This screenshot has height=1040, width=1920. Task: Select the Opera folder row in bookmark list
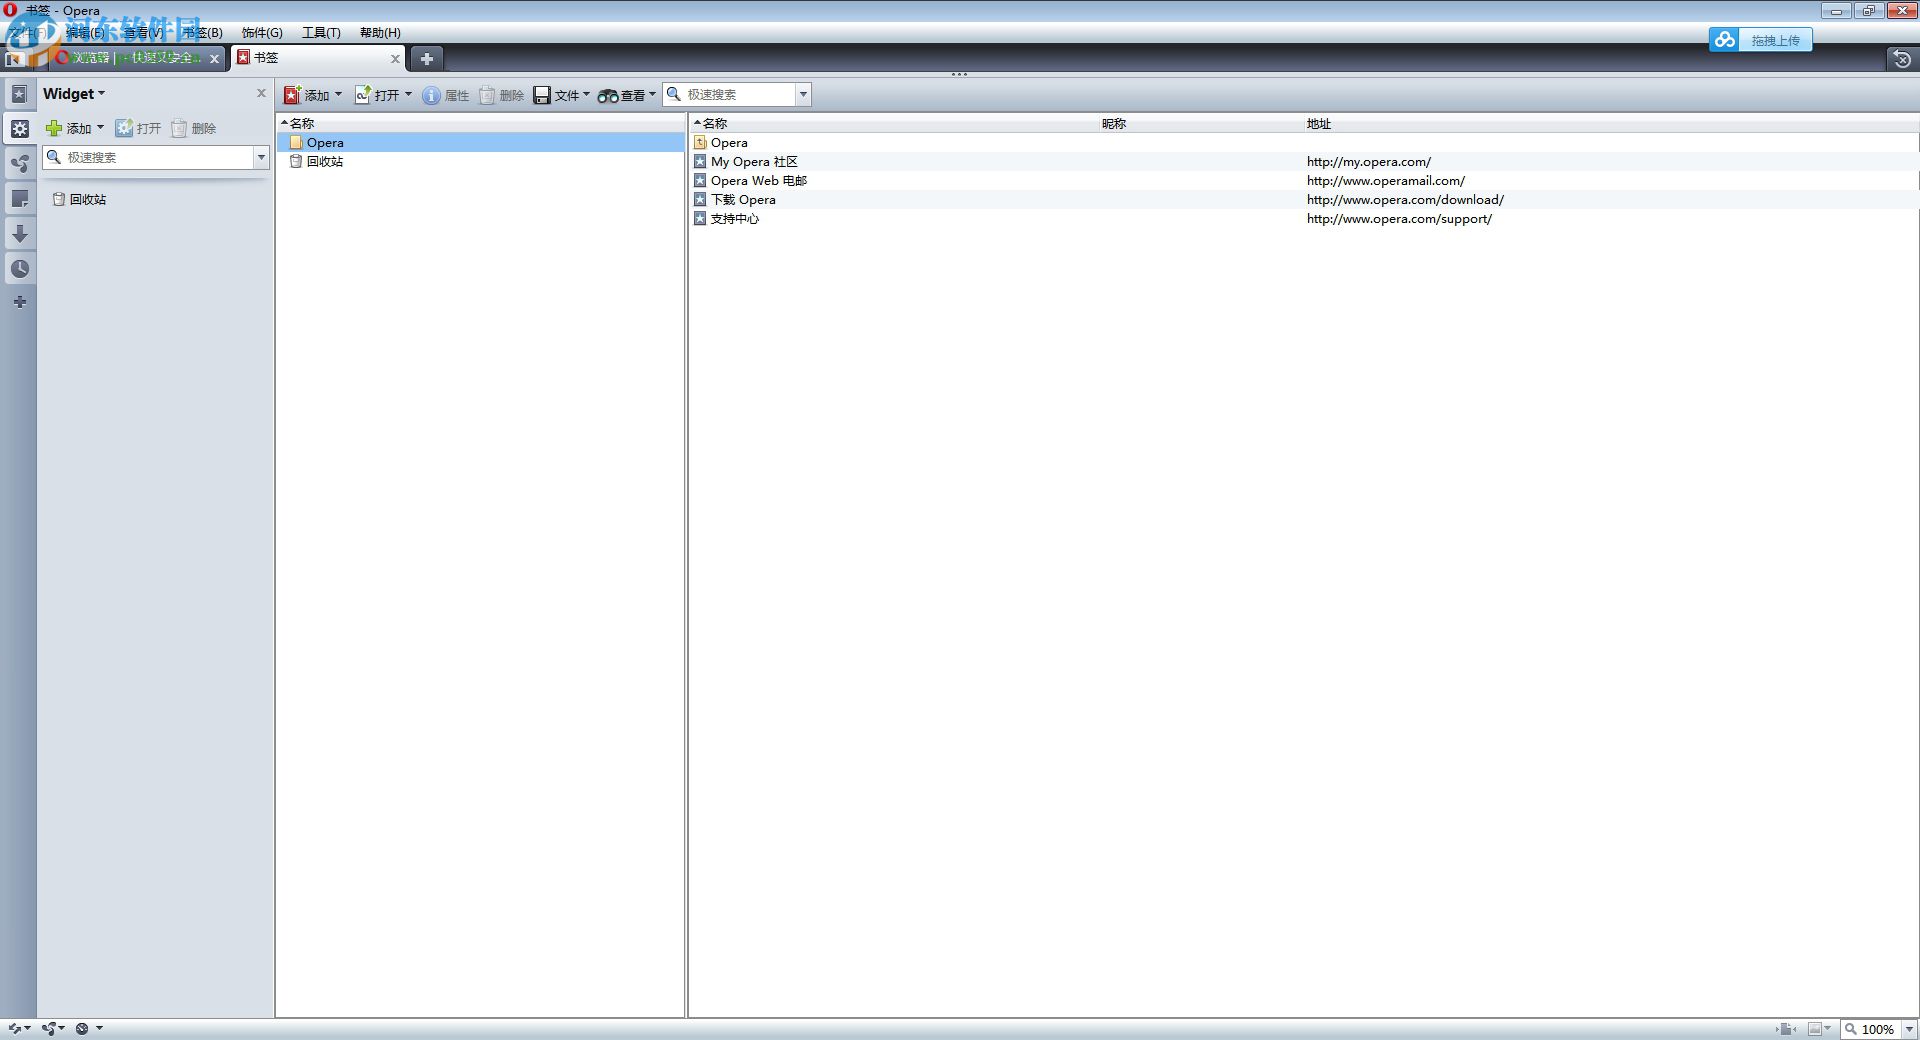click(x=1304, y=143)
